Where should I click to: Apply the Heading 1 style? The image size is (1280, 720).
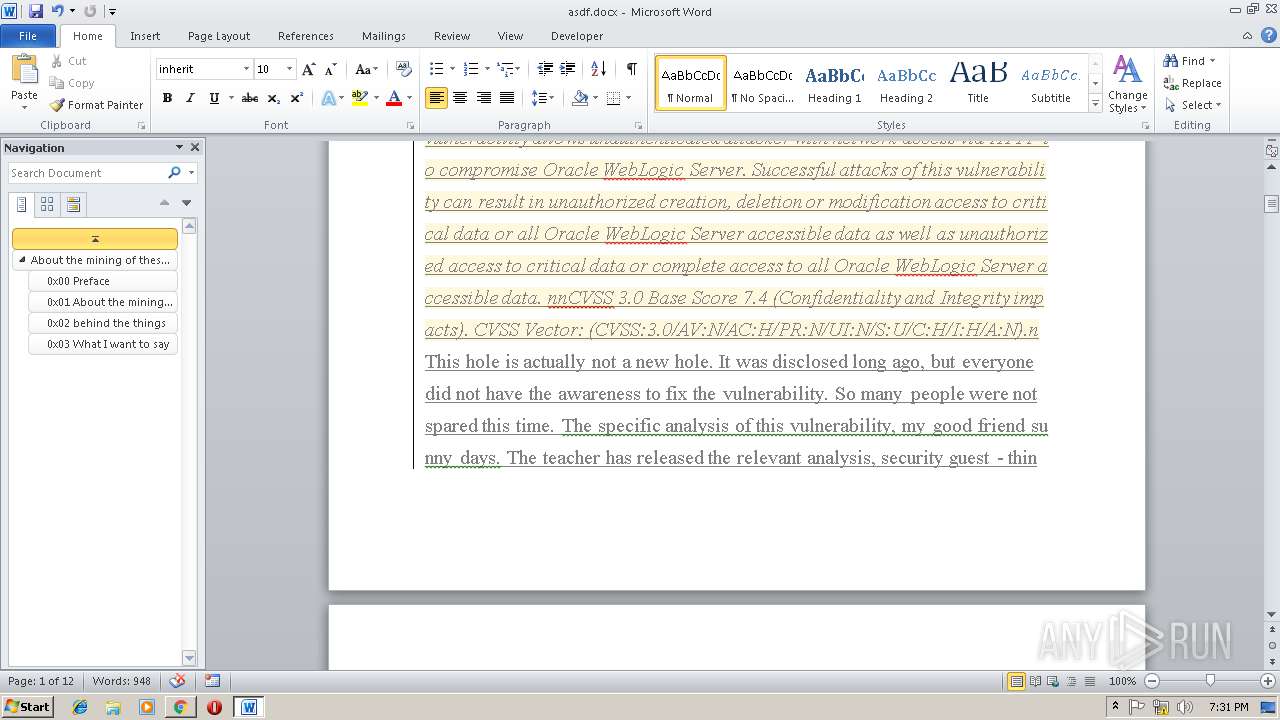(834, 83)
